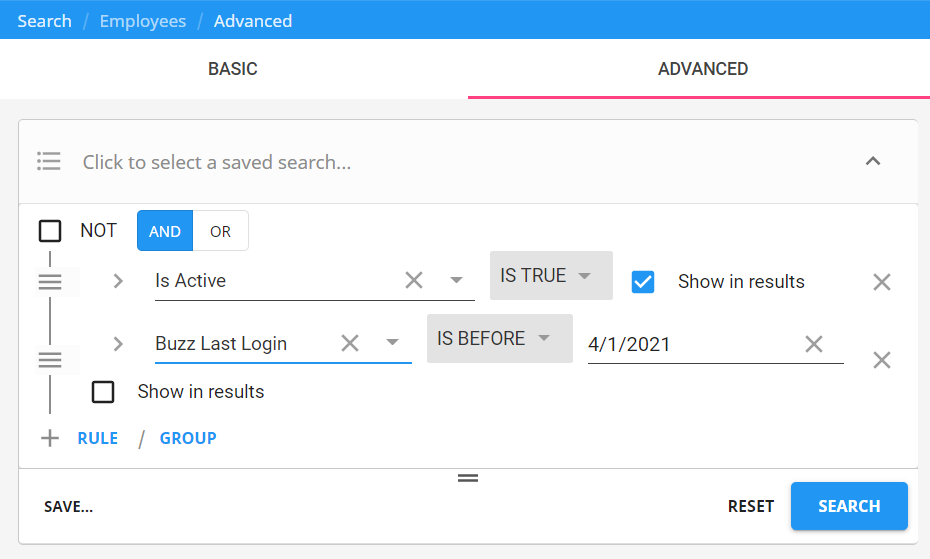Viewport: 930px width, 559px height.
Task: Select the OR operator
Action: 220,231
